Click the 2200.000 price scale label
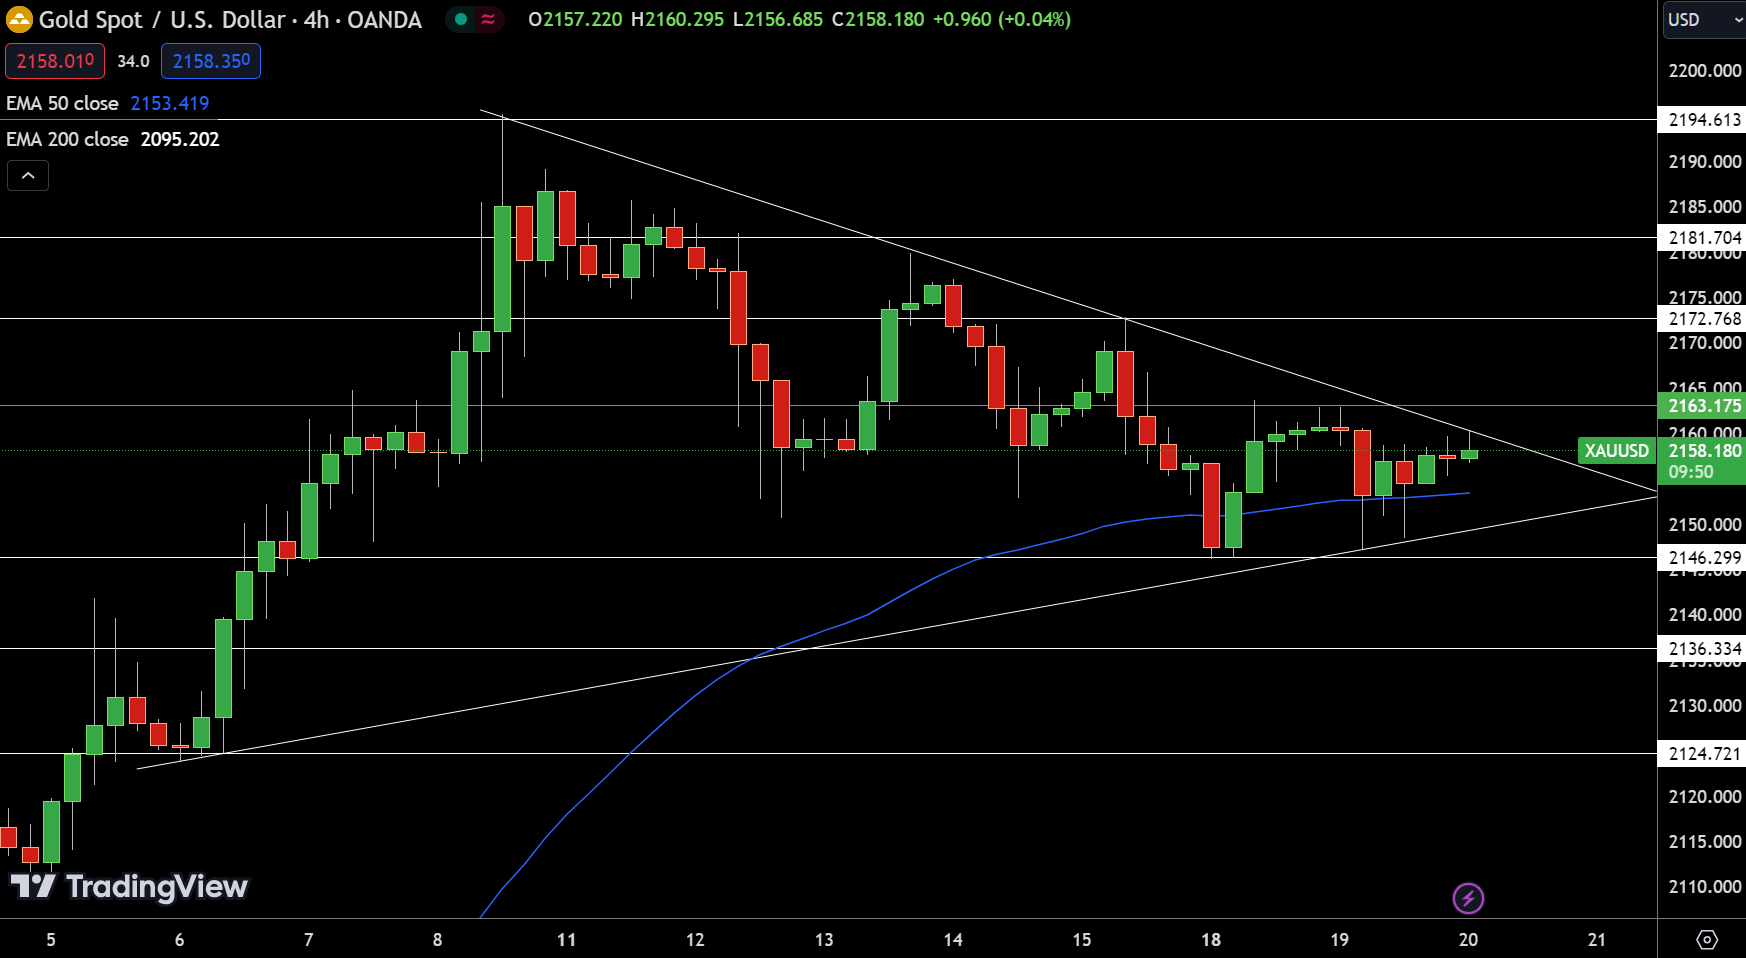Screen dimensions: 1746x958 coord(1704,71)
